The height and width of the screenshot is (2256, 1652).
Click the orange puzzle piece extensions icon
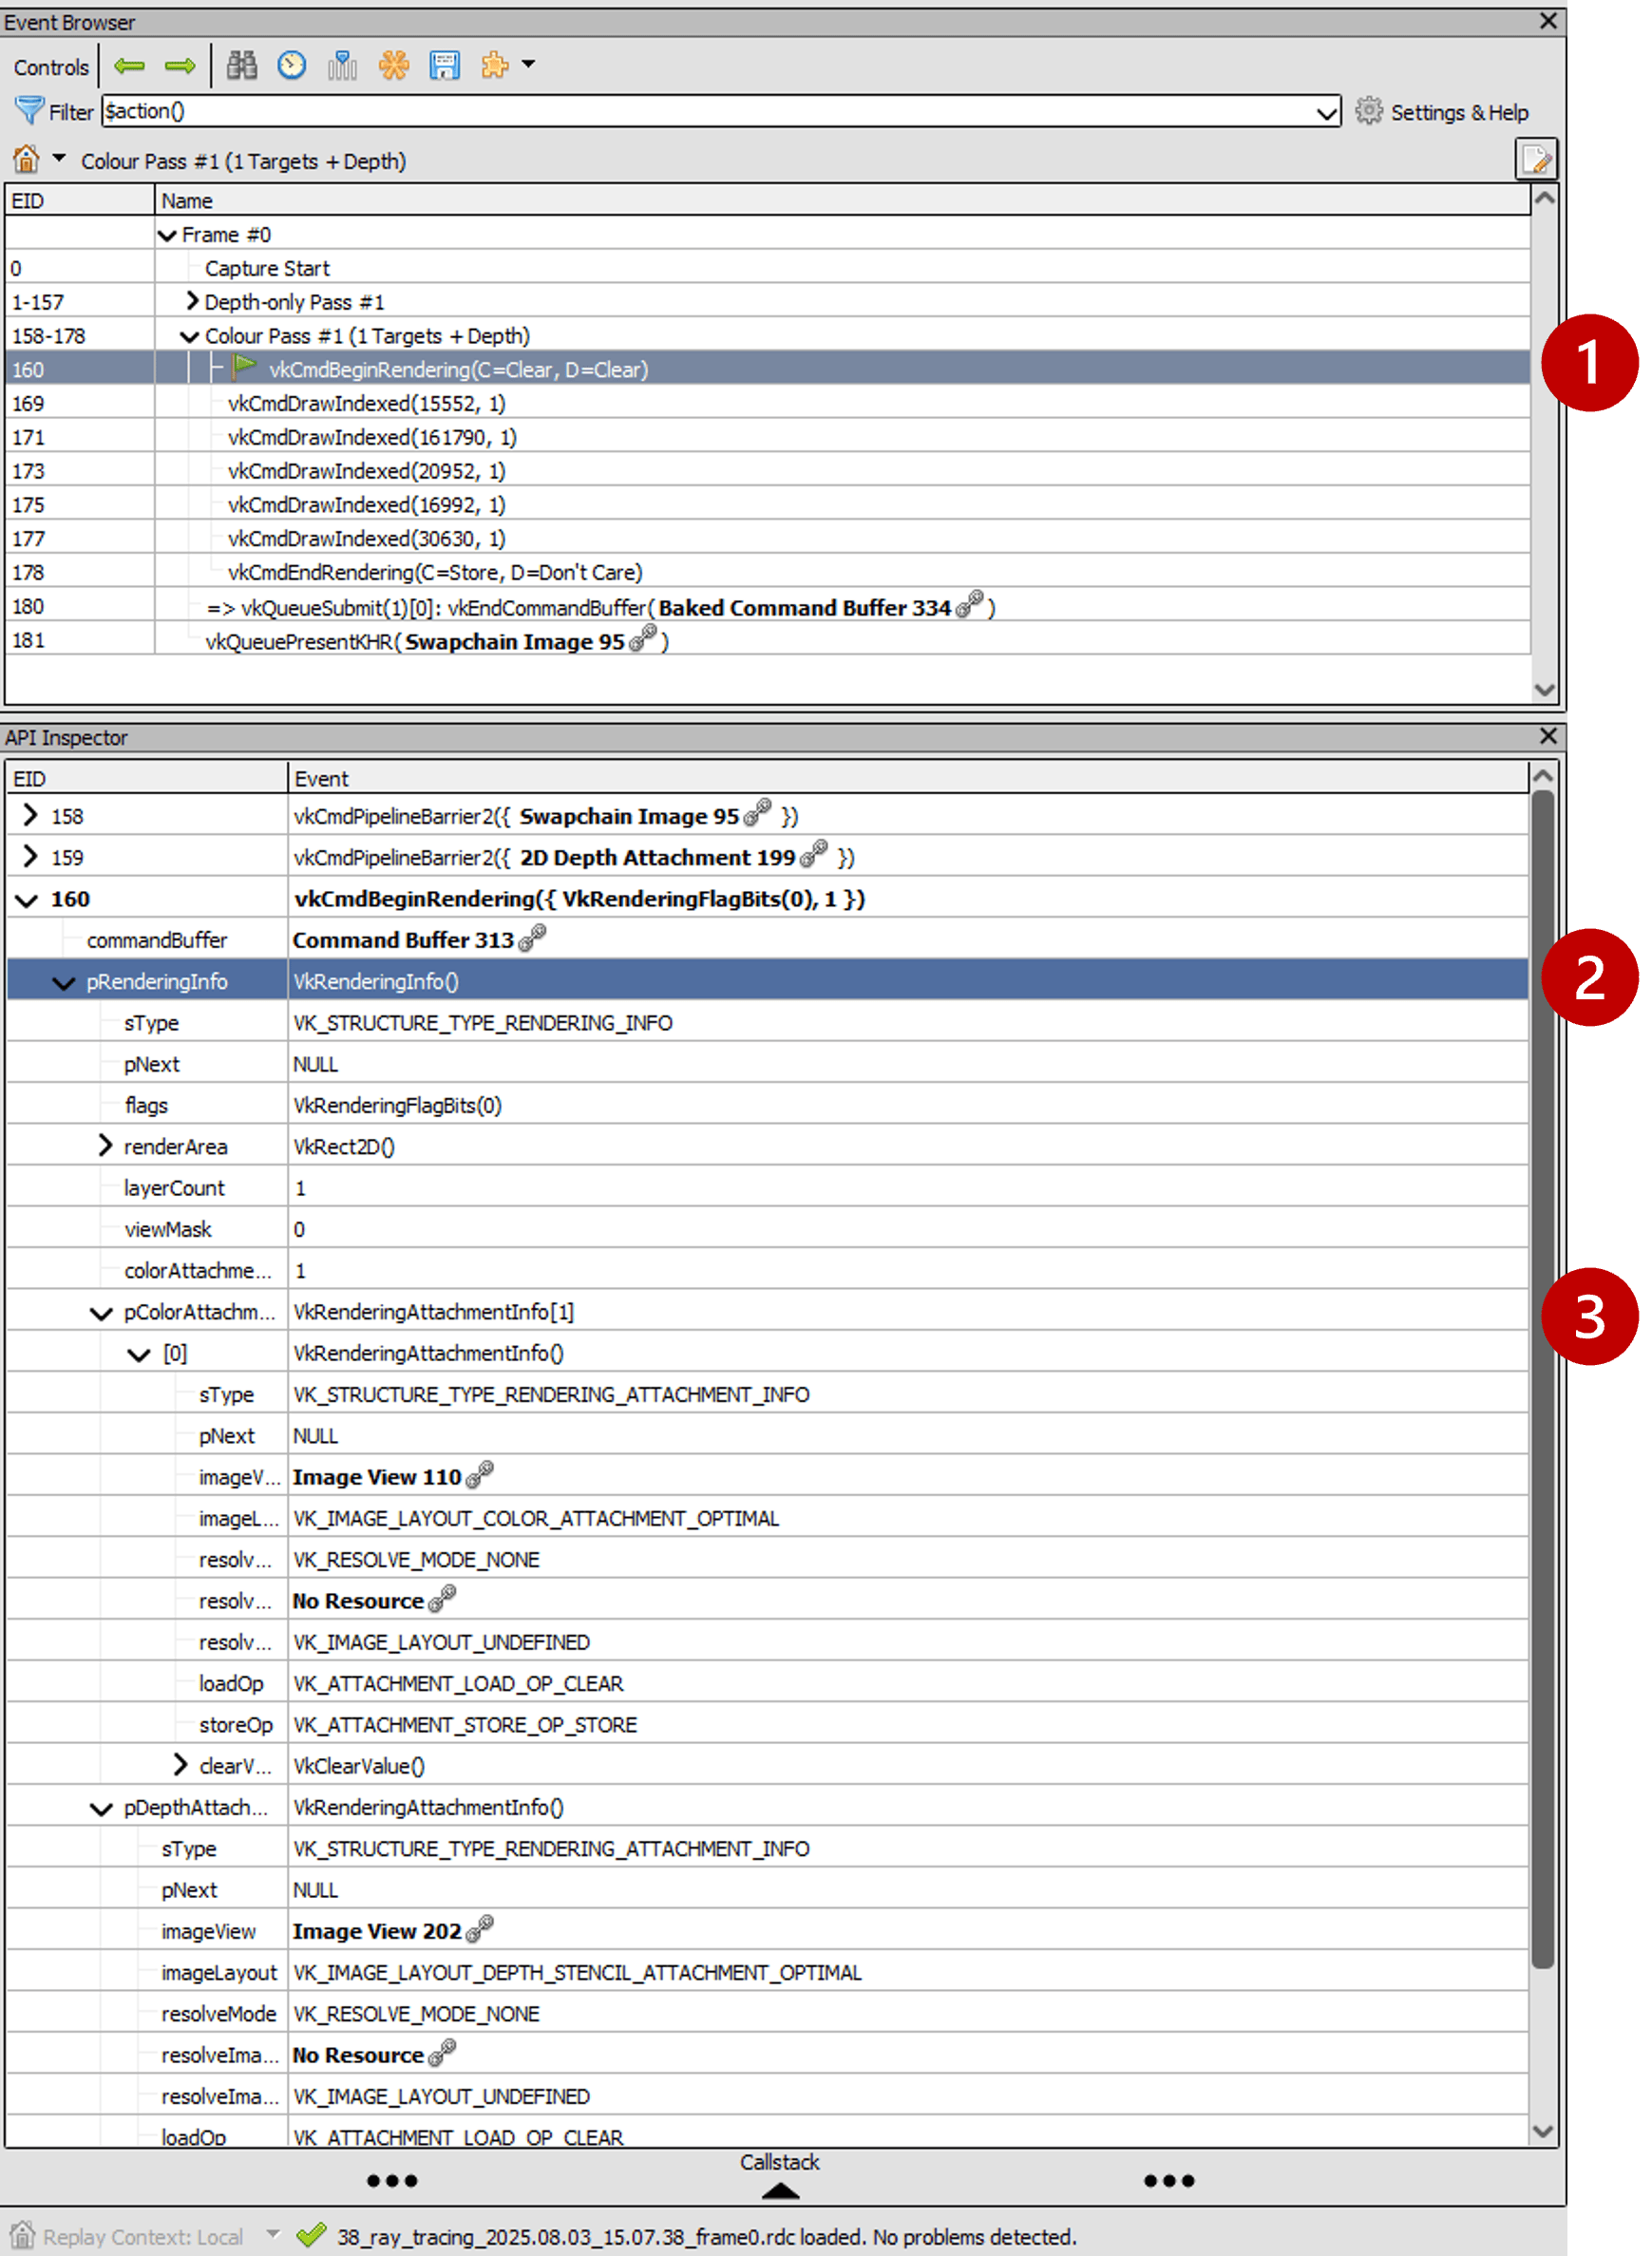(495, 66)
